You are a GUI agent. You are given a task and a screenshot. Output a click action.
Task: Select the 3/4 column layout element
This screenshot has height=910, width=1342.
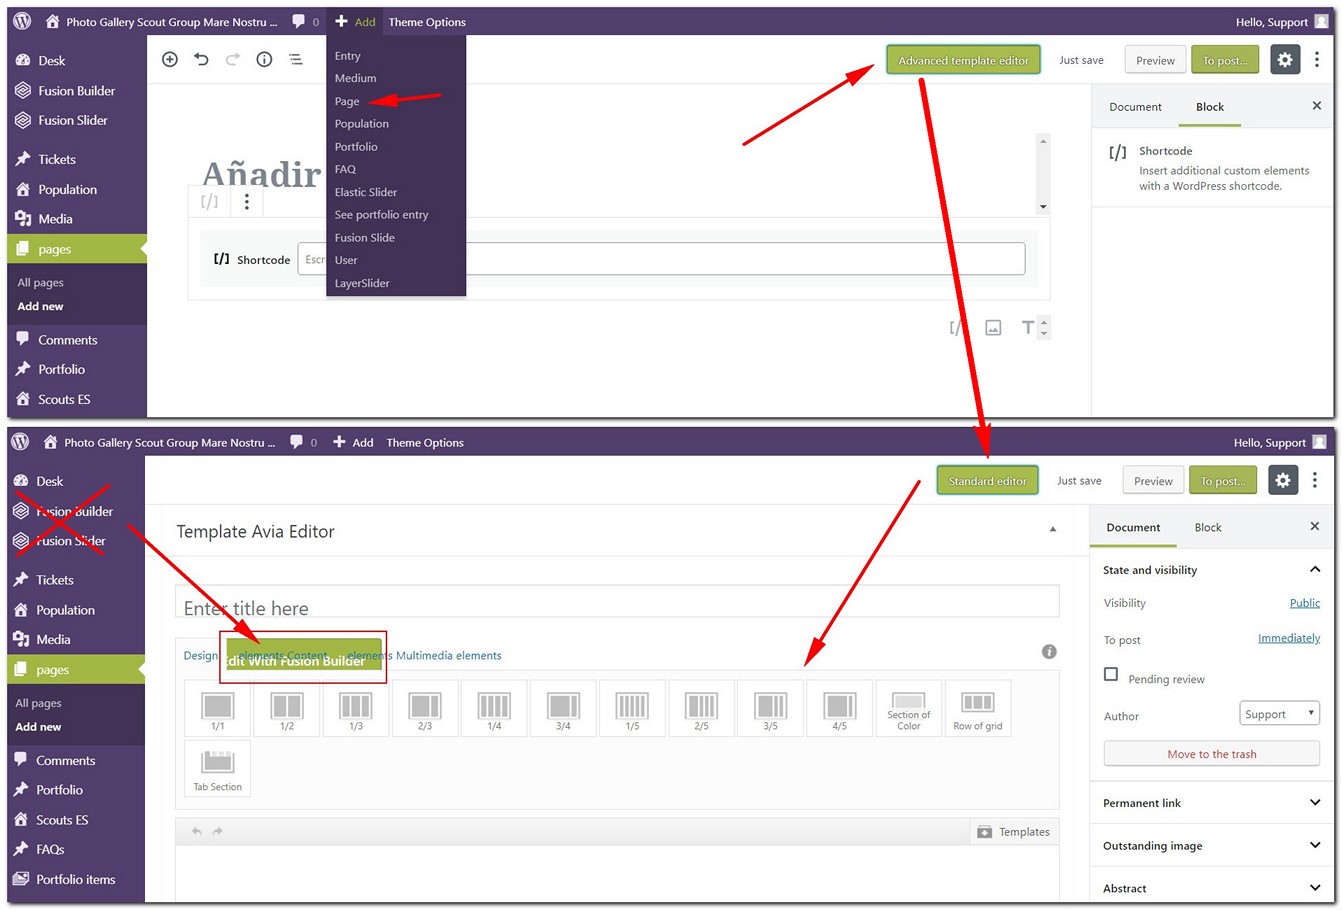click(x=563, y=709)
